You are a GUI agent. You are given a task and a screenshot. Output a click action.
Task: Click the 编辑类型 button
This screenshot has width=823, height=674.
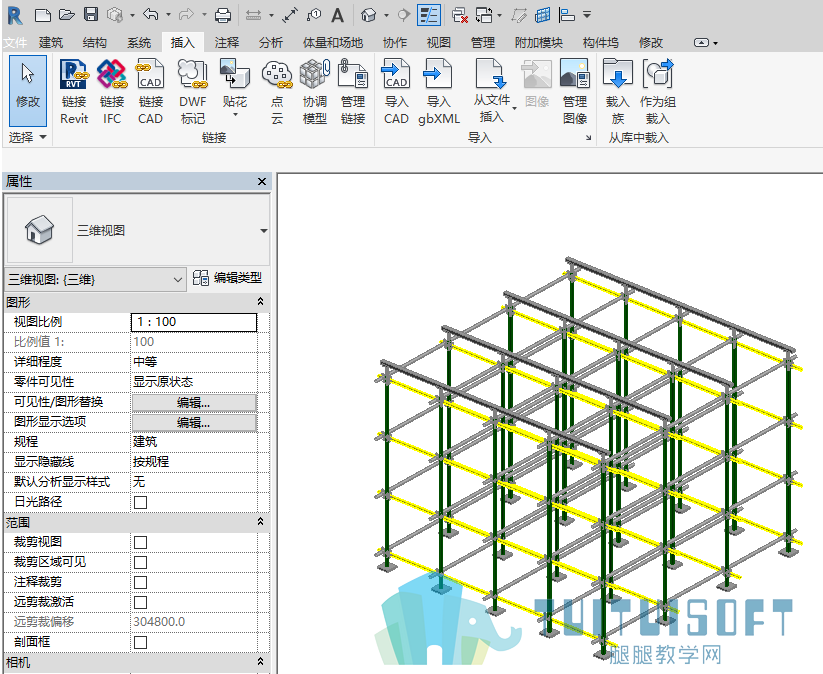tap(227, 278)
